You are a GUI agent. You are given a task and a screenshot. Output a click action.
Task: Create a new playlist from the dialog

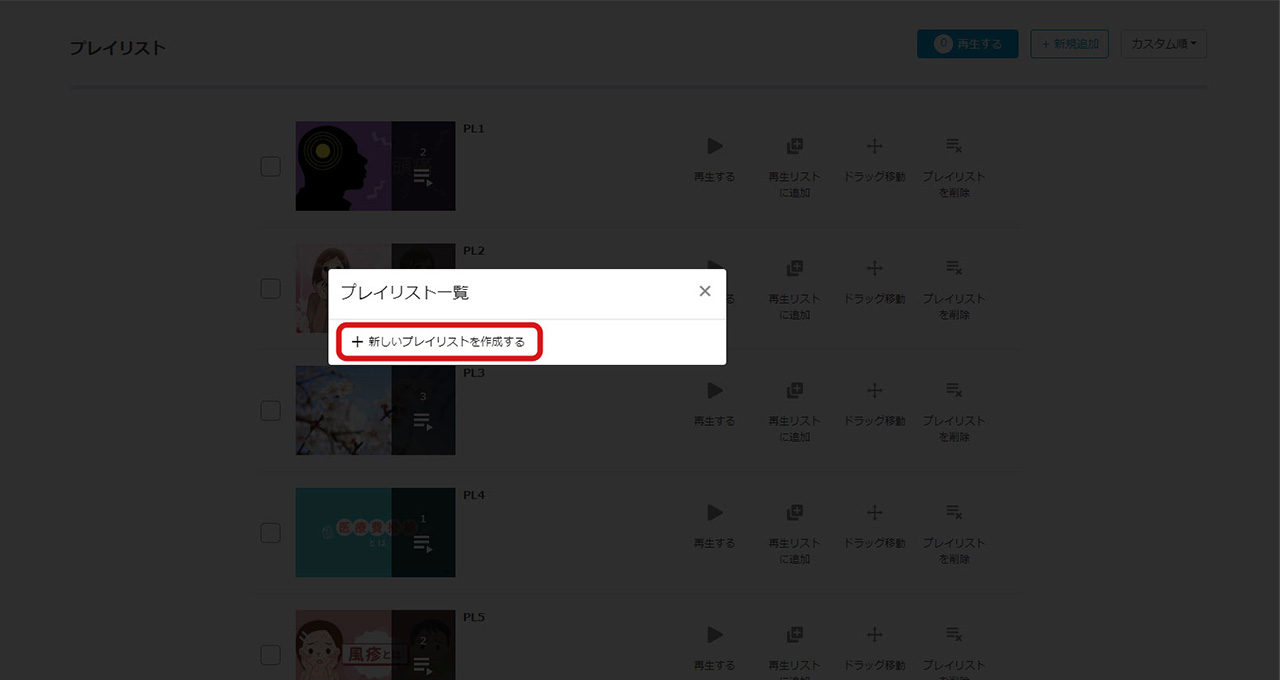click(x=438, y=342)
